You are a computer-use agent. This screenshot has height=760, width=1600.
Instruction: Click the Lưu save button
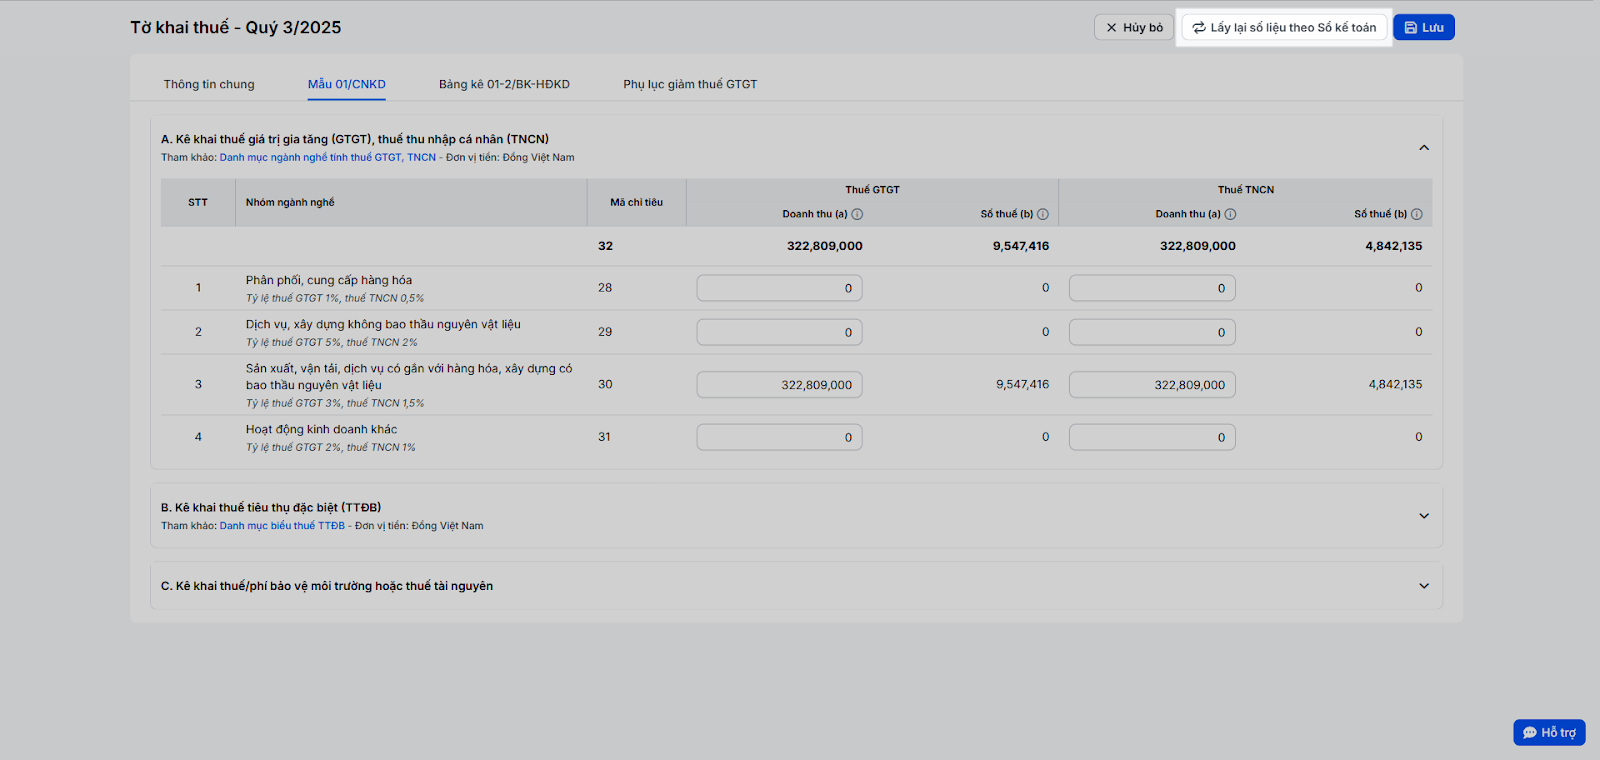pyautogui.click(x=1424, y=28)
